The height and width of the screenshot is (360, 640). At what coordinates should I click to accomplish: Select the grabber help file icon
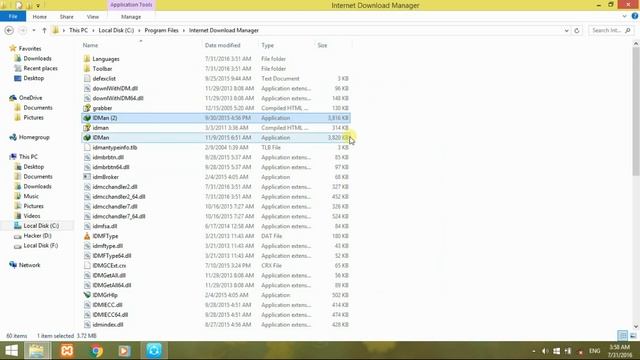87,108
